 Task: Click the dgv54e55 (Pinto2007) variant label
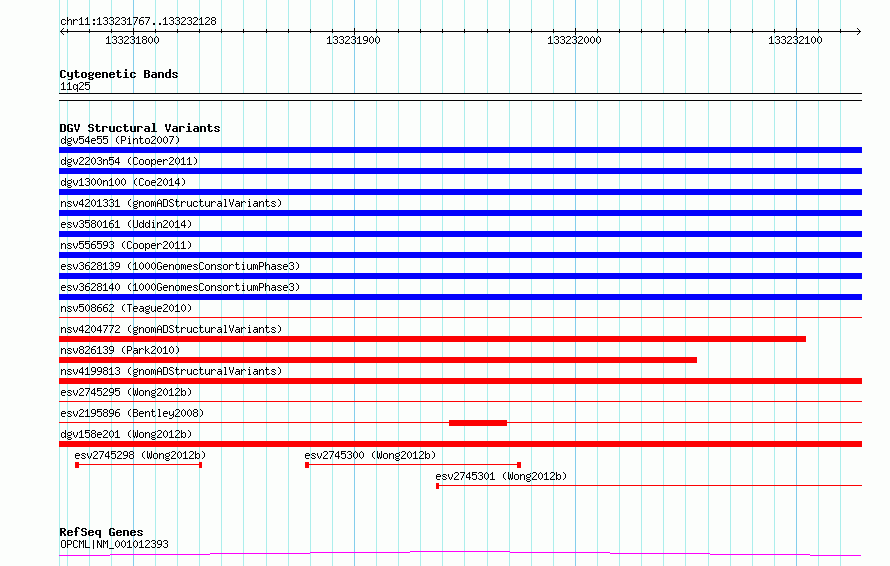pos(120,140)
